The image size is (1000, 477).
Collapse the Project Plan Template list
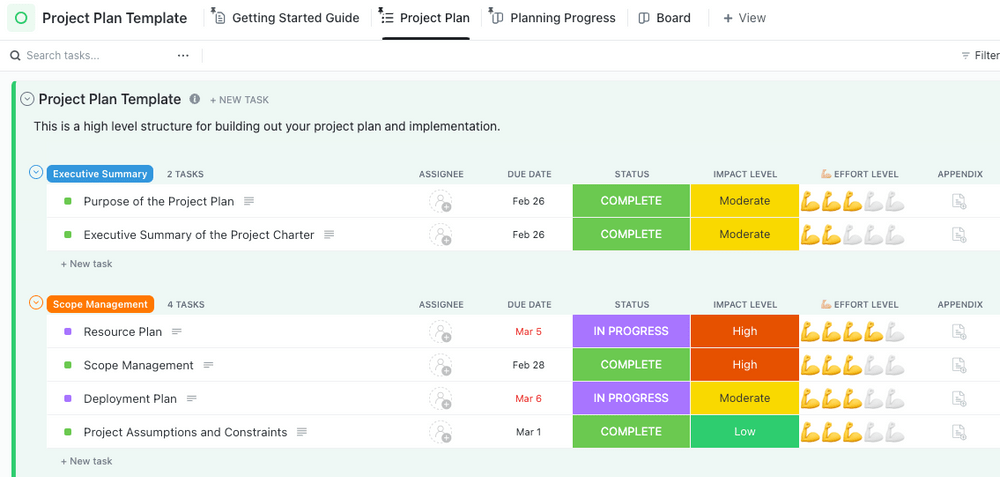pos(27,99)
